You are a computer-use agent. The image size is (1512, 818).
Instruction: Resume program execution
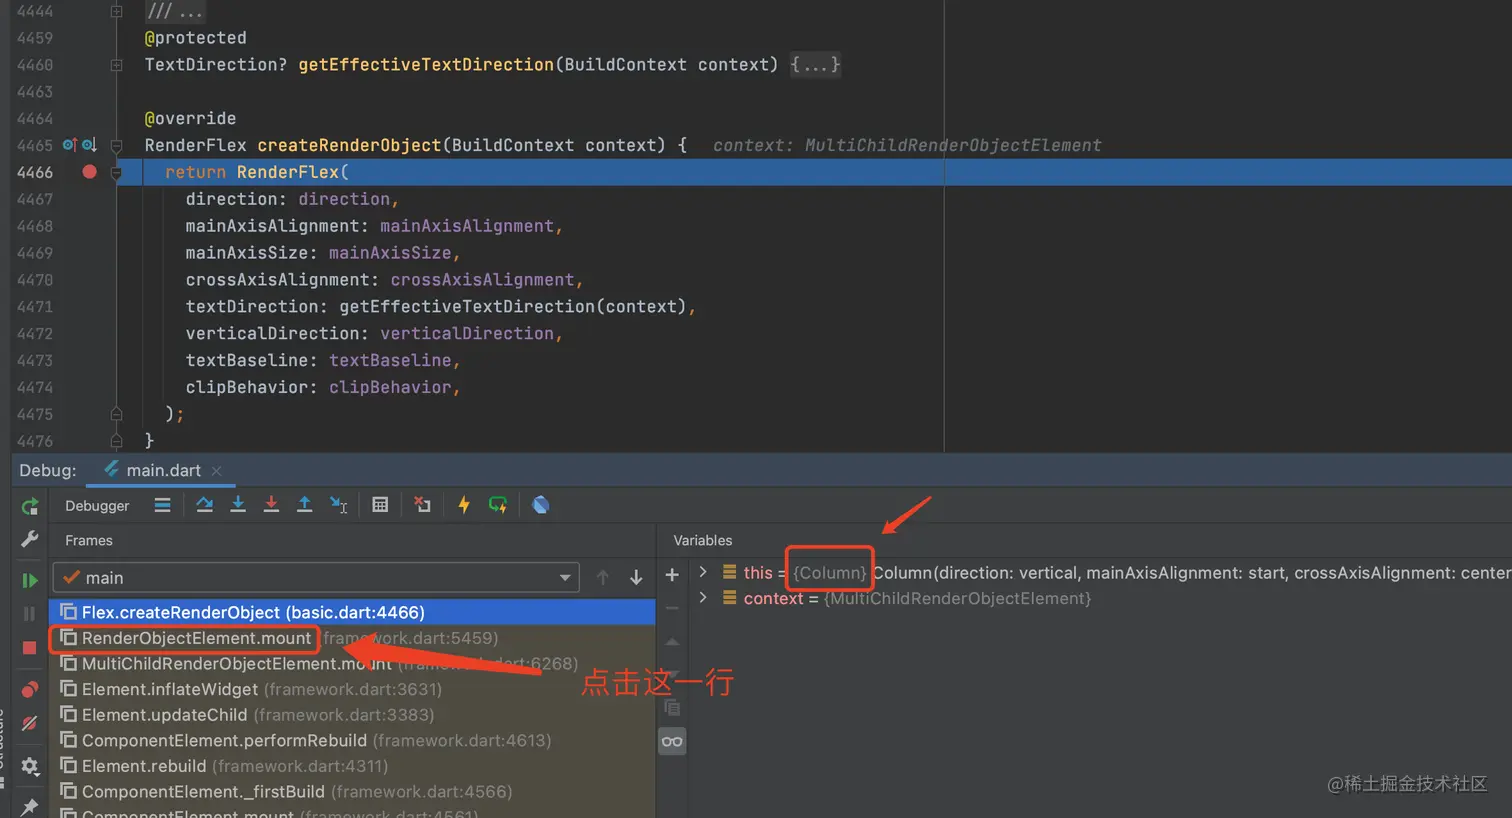(x=30, y=580)
